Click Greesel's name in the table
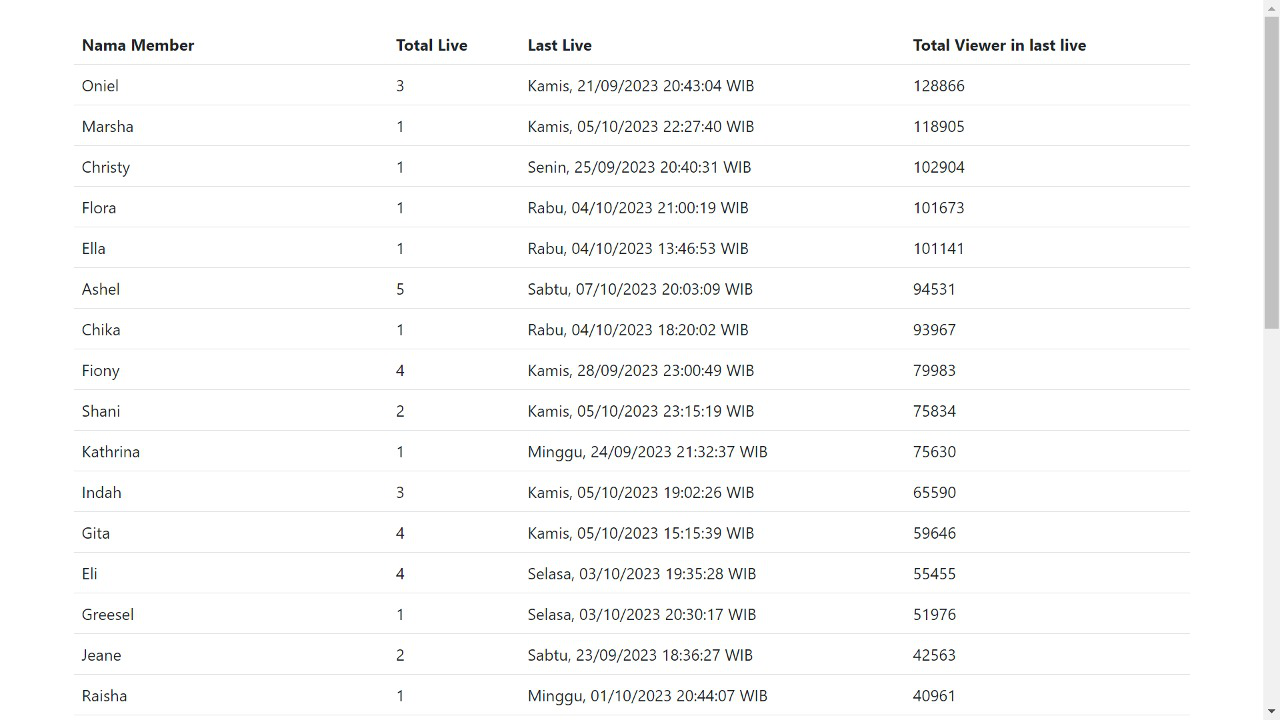1280x720 pixels. [x=107, y=614]
